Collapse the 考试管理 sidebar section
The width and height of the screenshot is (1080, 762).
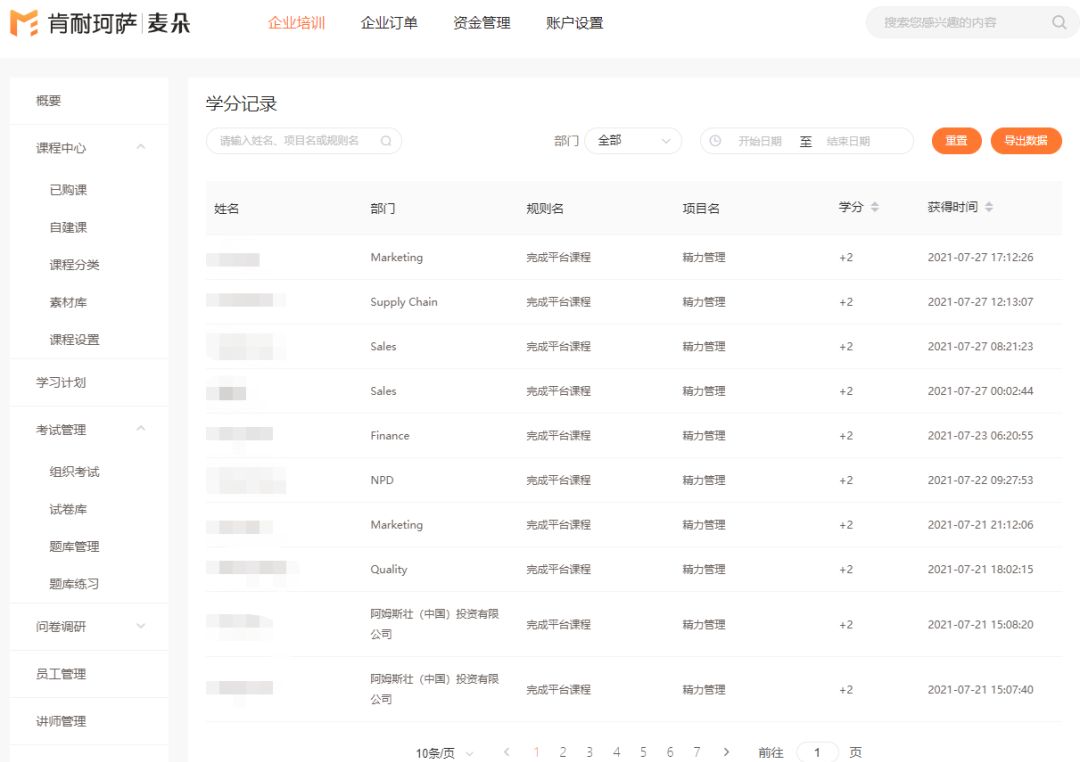pos(140,429)
